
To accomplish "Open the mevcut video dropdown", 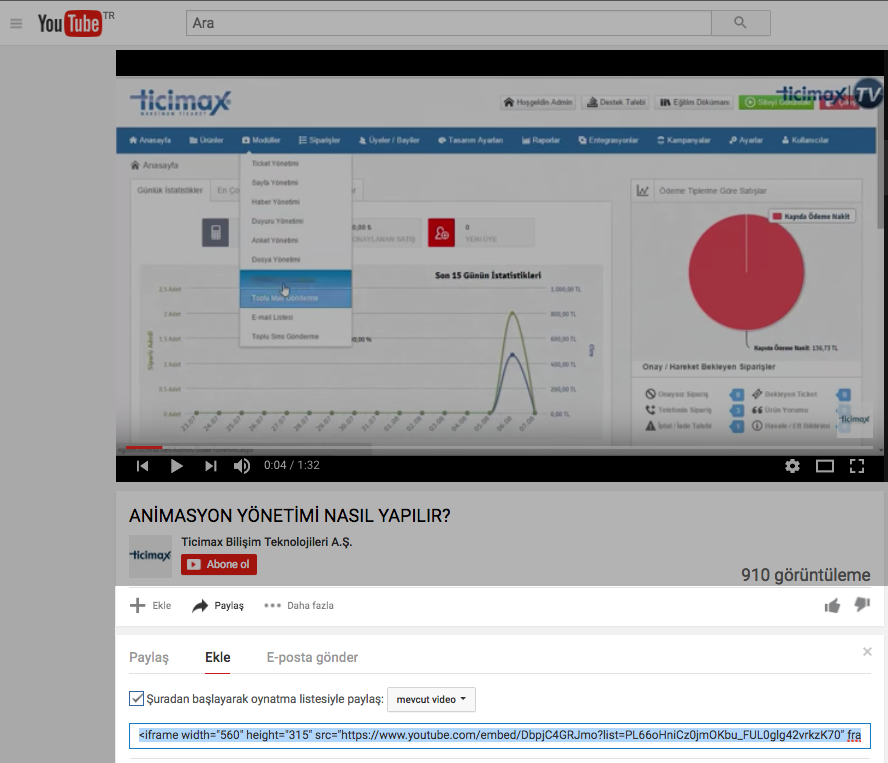I will (x=432, y=700).
